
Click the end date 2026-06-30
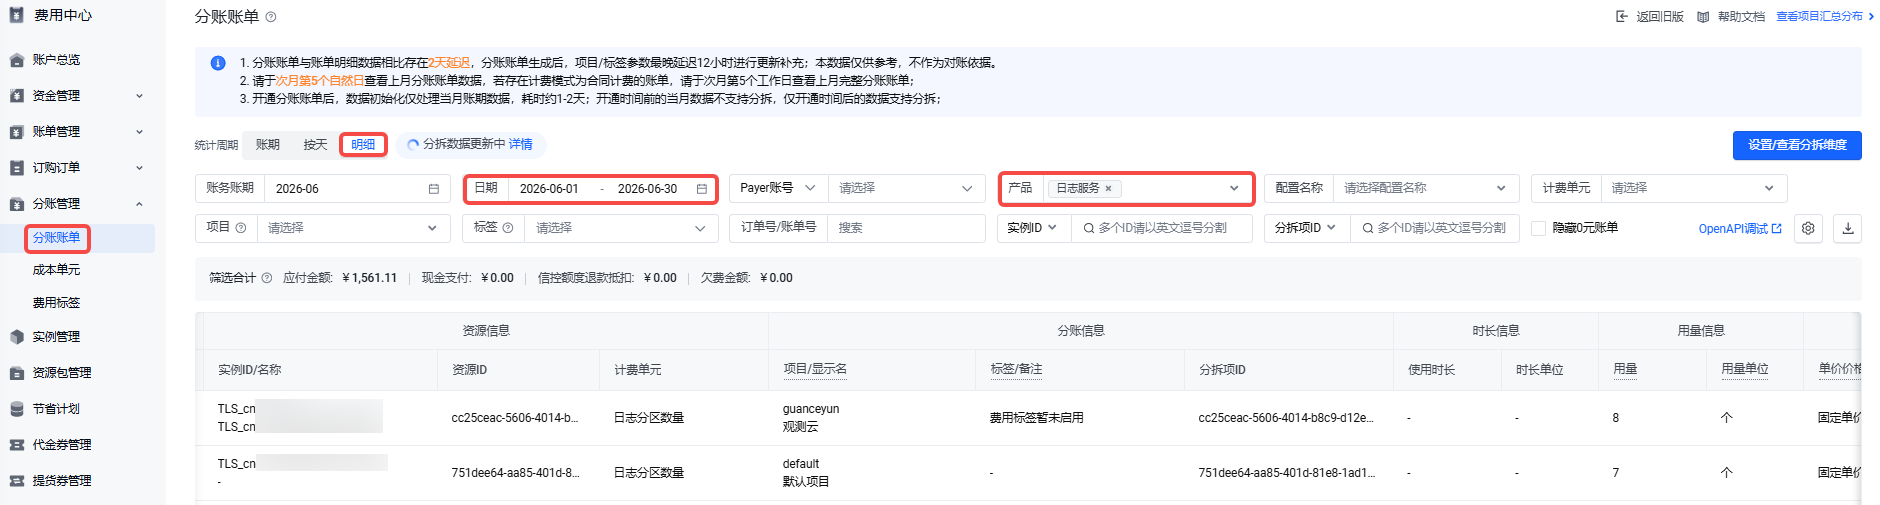click(647, 189)
